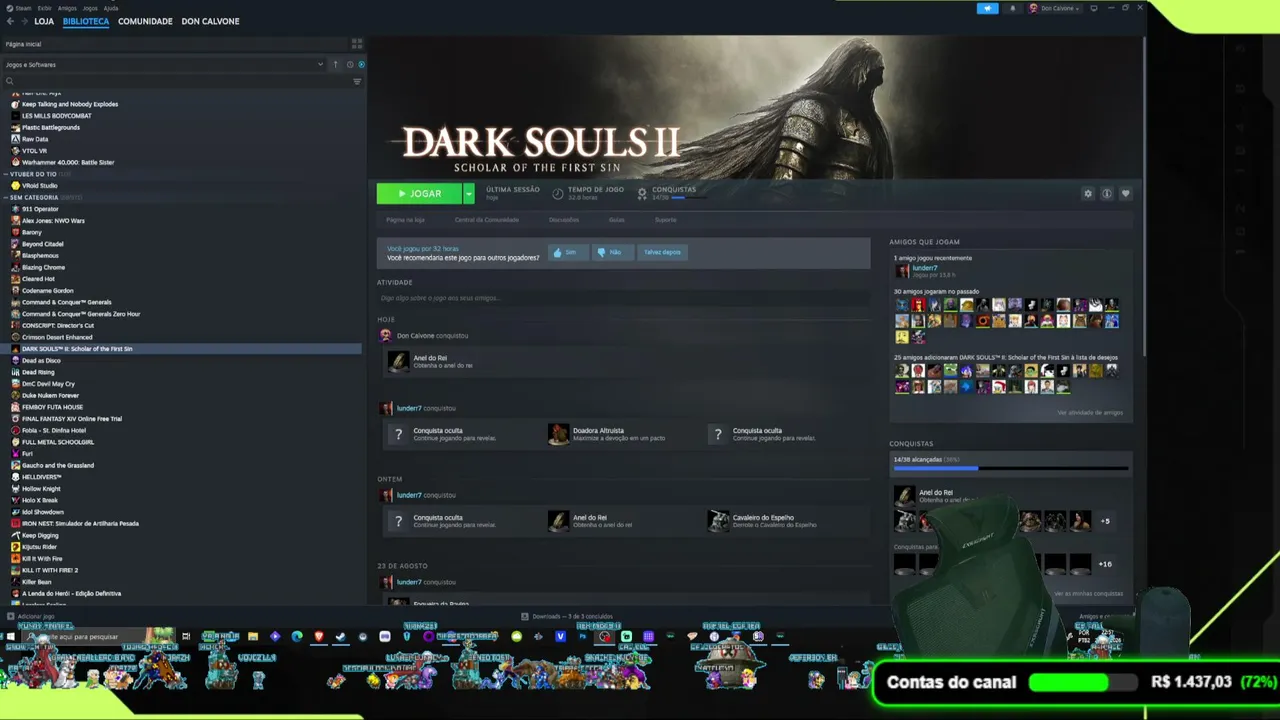Select Crimson Desert Enhanced in the list
1280x720 pixels.
coord(57,337)
